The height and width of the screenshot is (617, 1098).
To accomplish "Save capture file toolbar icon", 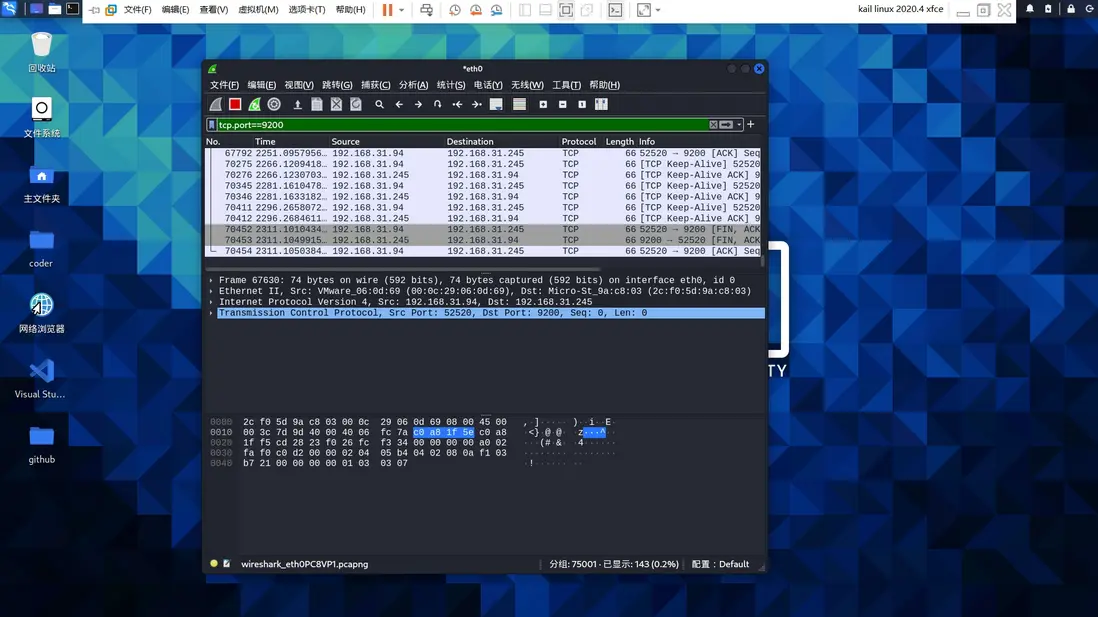I will [317, 104].
